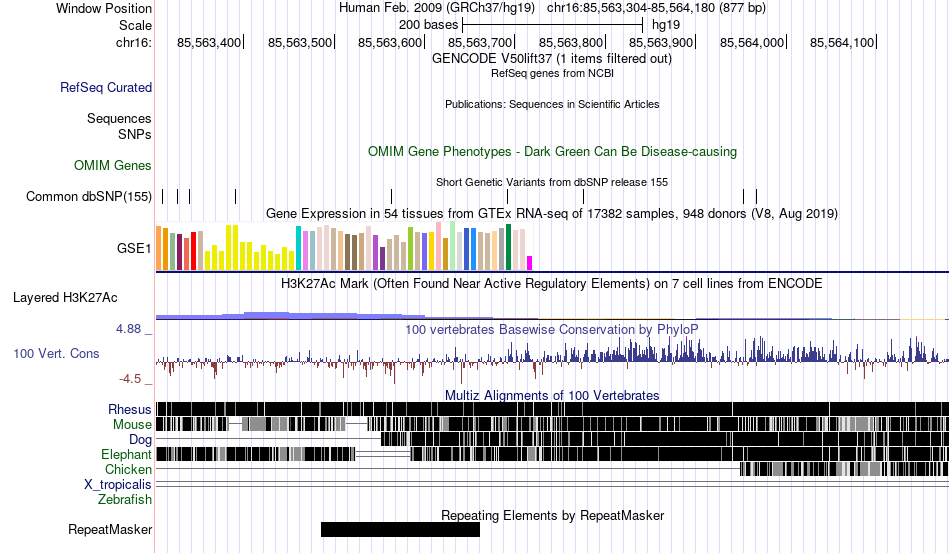Click the magenta bar in GSE1 expression chart
This screenshot has width=950, height=553.
[x=530, y=263]
